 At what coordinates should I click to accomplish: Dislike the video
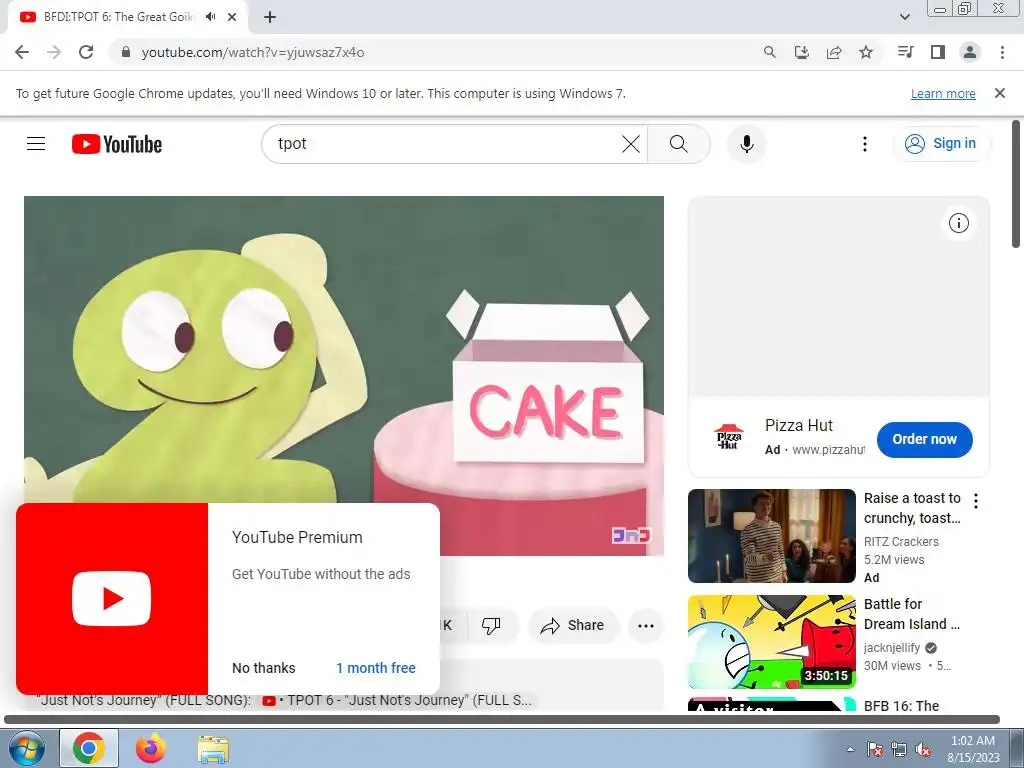(491, 626)
